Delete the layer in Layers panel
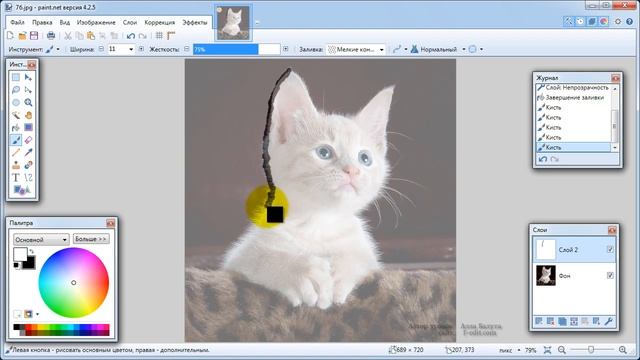The height and width of the screenshot is (360, 640). point(550,322)
